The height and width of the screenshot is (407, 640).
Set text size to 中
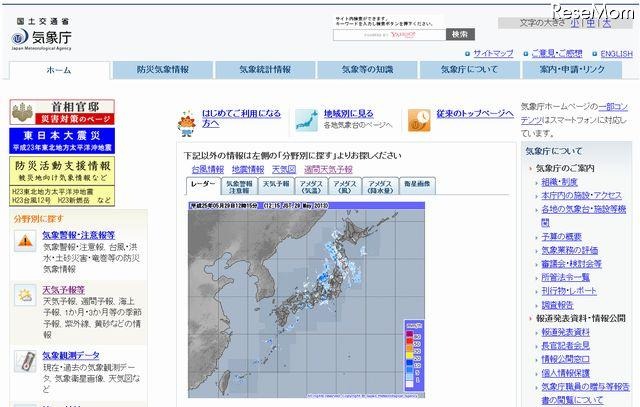tap(591, 23)
